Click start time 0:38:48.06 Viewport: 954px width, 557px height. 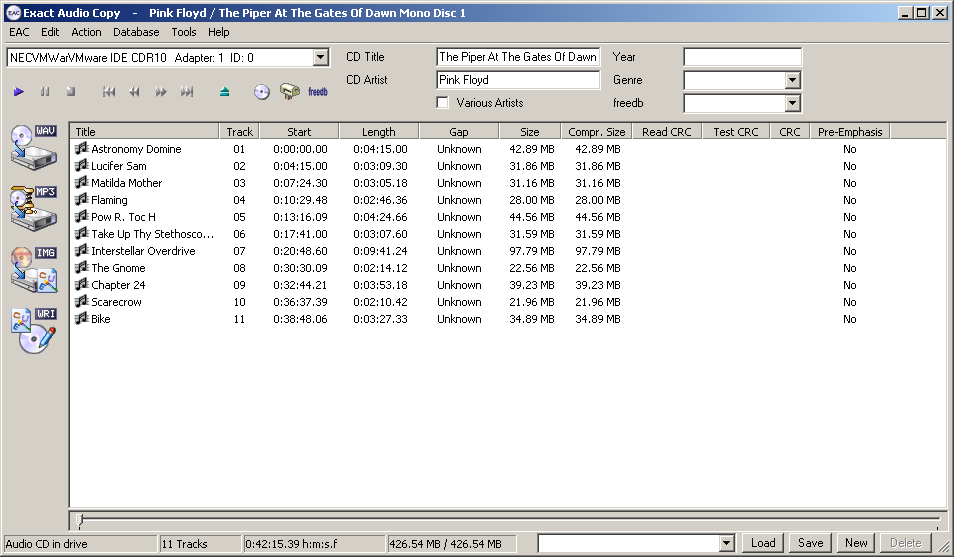(300, 319)
